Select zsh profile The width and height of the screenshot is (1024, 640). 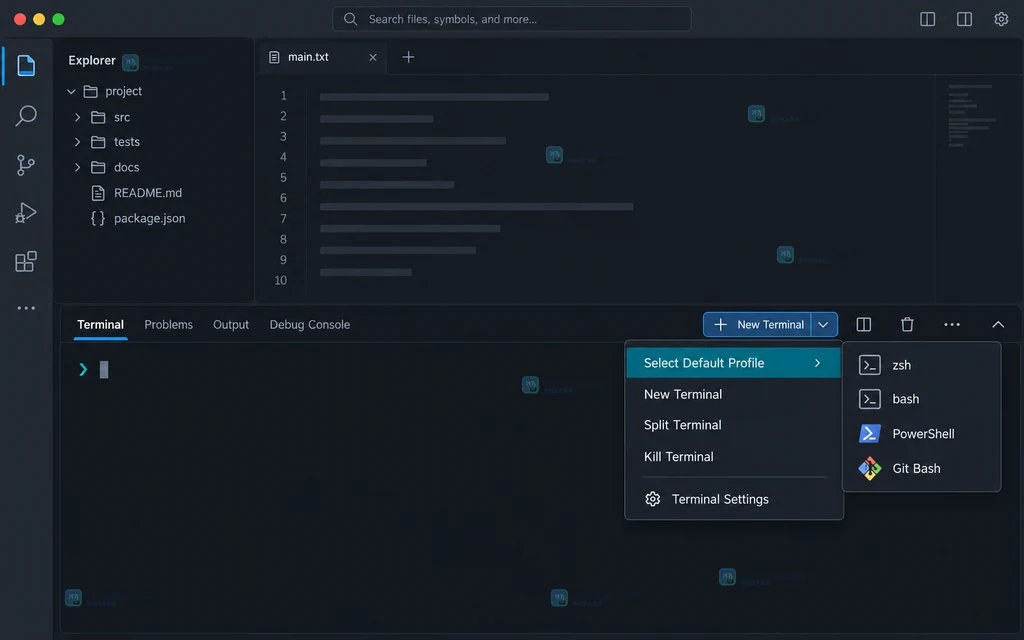(921, 365)
